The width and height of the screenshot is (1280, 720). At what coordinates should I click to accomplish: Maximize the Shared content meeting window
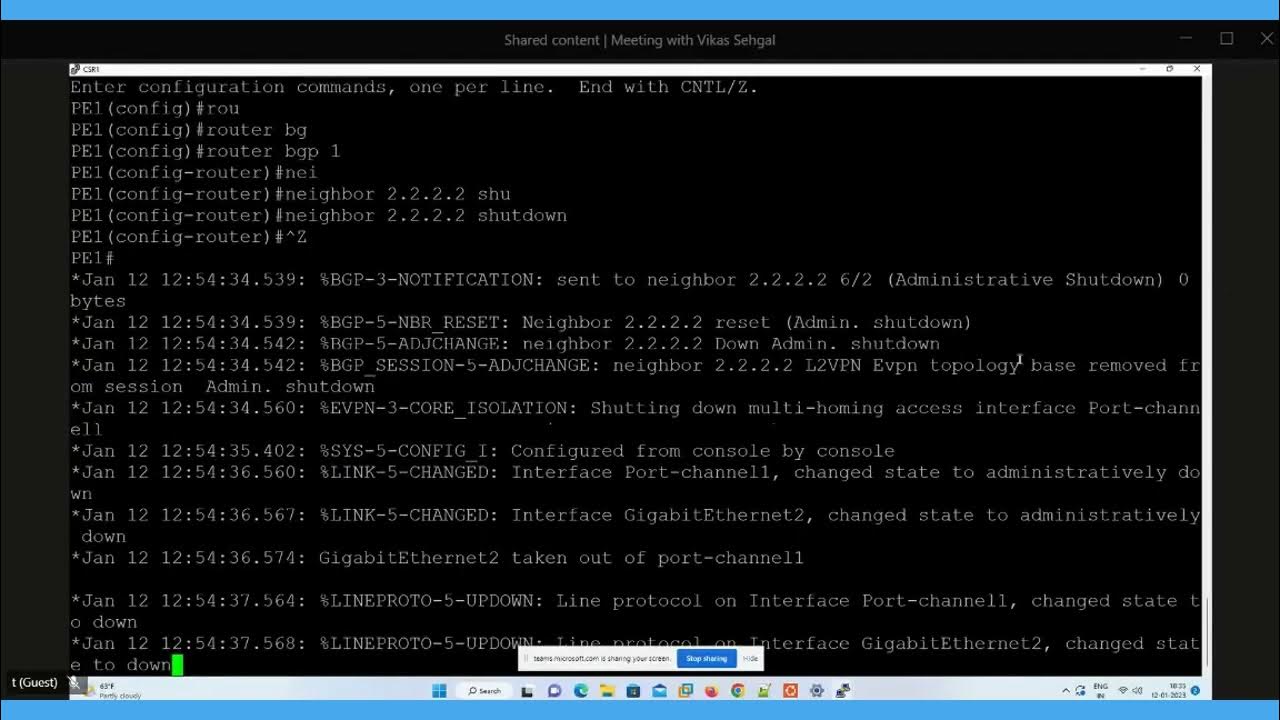pos(1227,39)
